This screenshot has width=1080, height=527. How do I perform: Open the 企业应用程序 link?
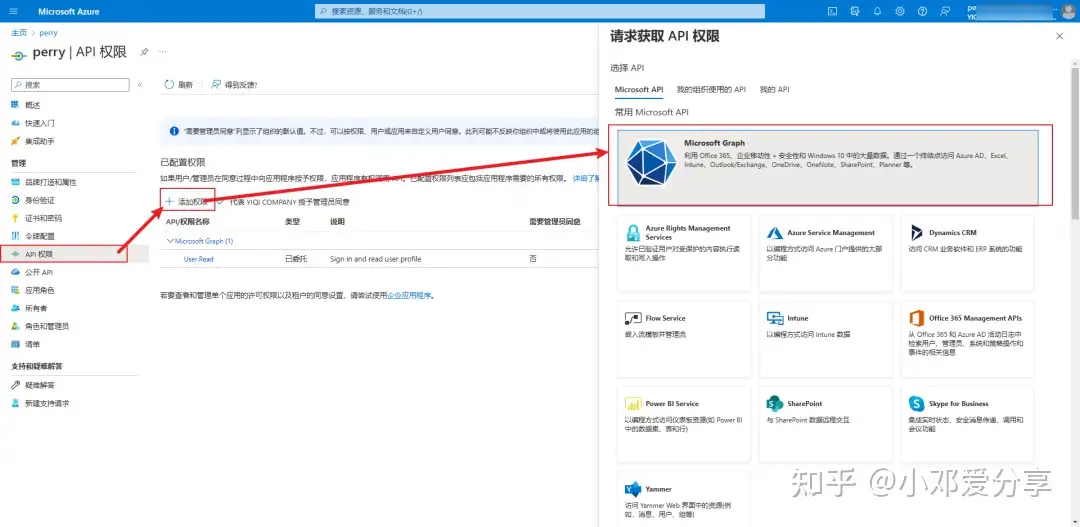409,296
